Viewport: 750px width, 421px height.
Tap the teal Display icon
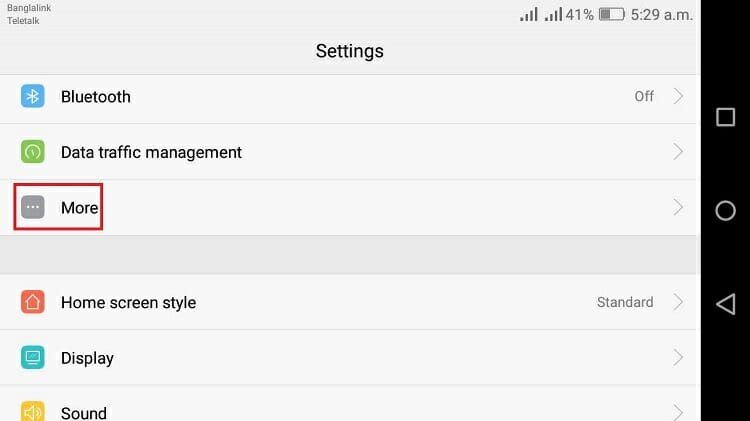[x=33, y=357]
